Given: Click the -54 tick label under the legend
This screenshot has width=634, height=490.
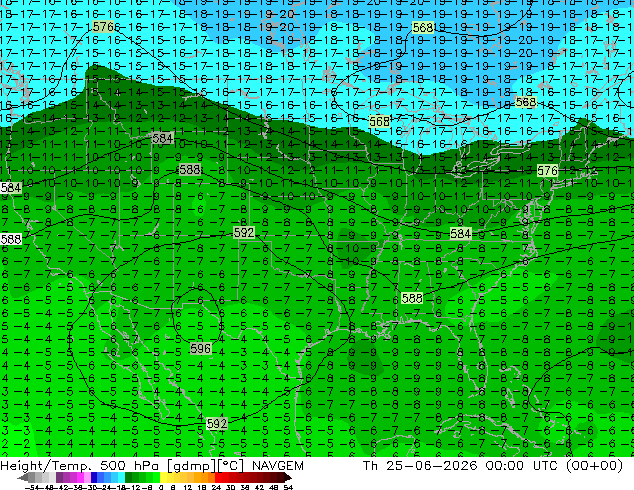Looking at the screenshot, I should pyautogui.click(x=32, y=487).
